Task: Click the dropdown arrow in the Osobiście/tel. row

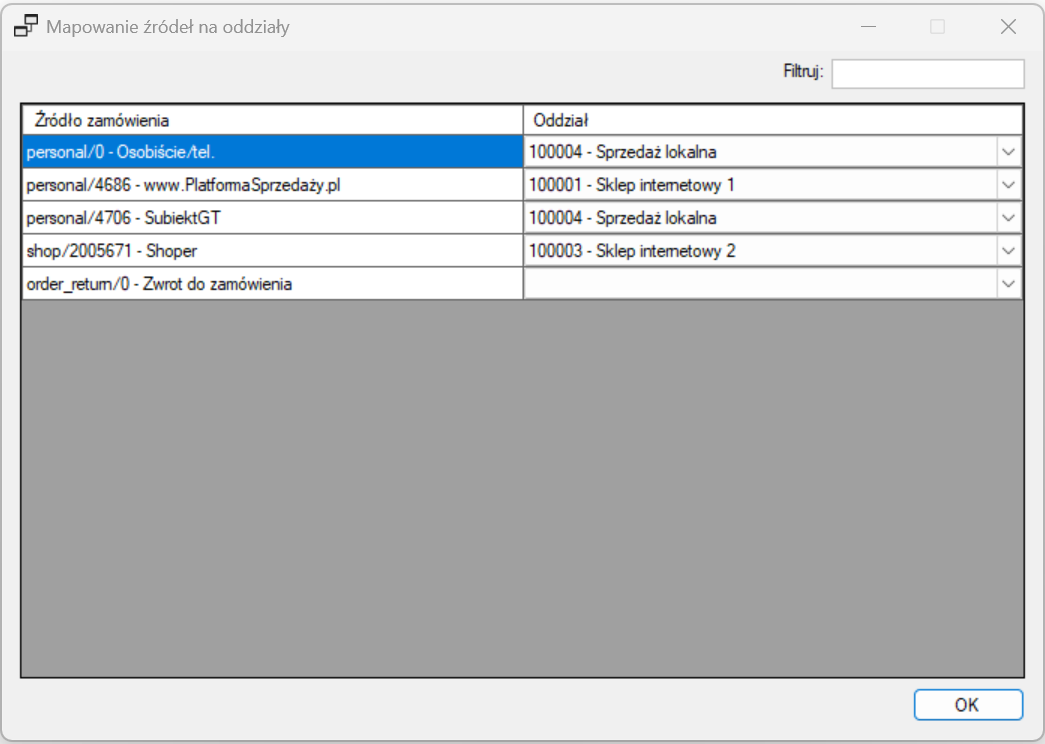Action: [x=1008, y=152]
